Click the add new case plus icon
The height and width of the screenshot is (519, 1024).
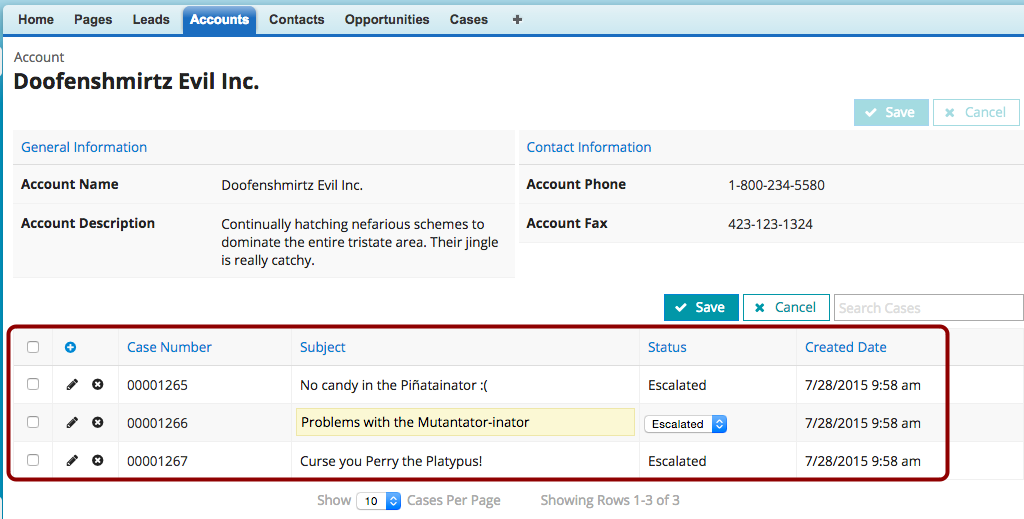pos(71,348)
